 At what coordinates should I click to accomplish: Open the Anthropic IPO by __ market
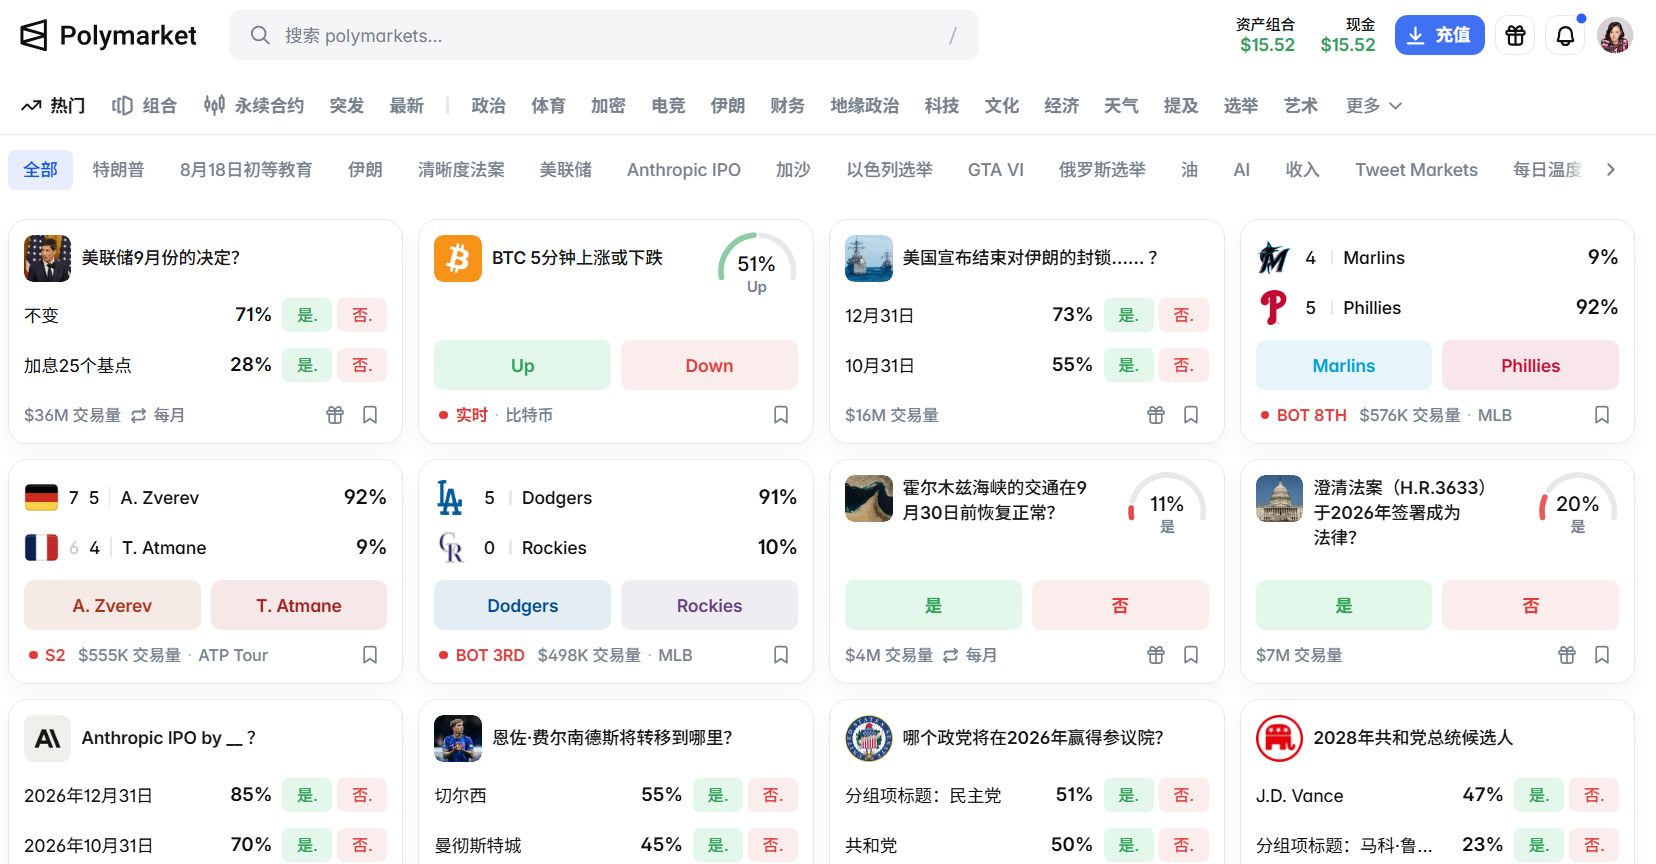(x=168, y=738)
